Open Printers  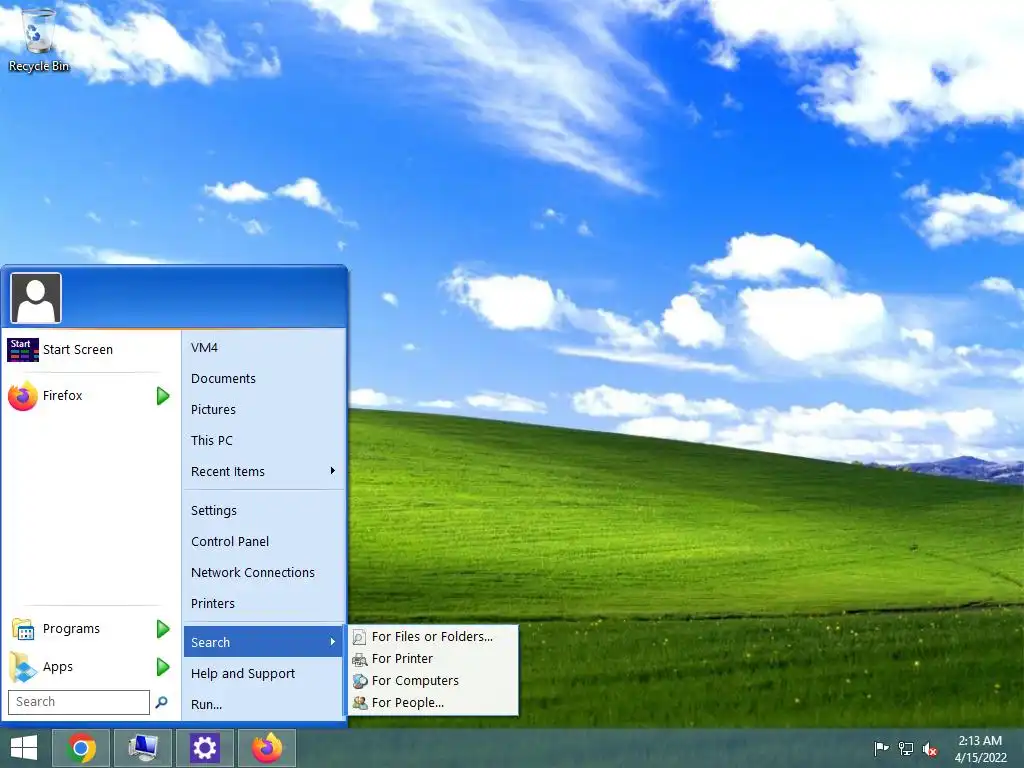click(x=263, y=603)
